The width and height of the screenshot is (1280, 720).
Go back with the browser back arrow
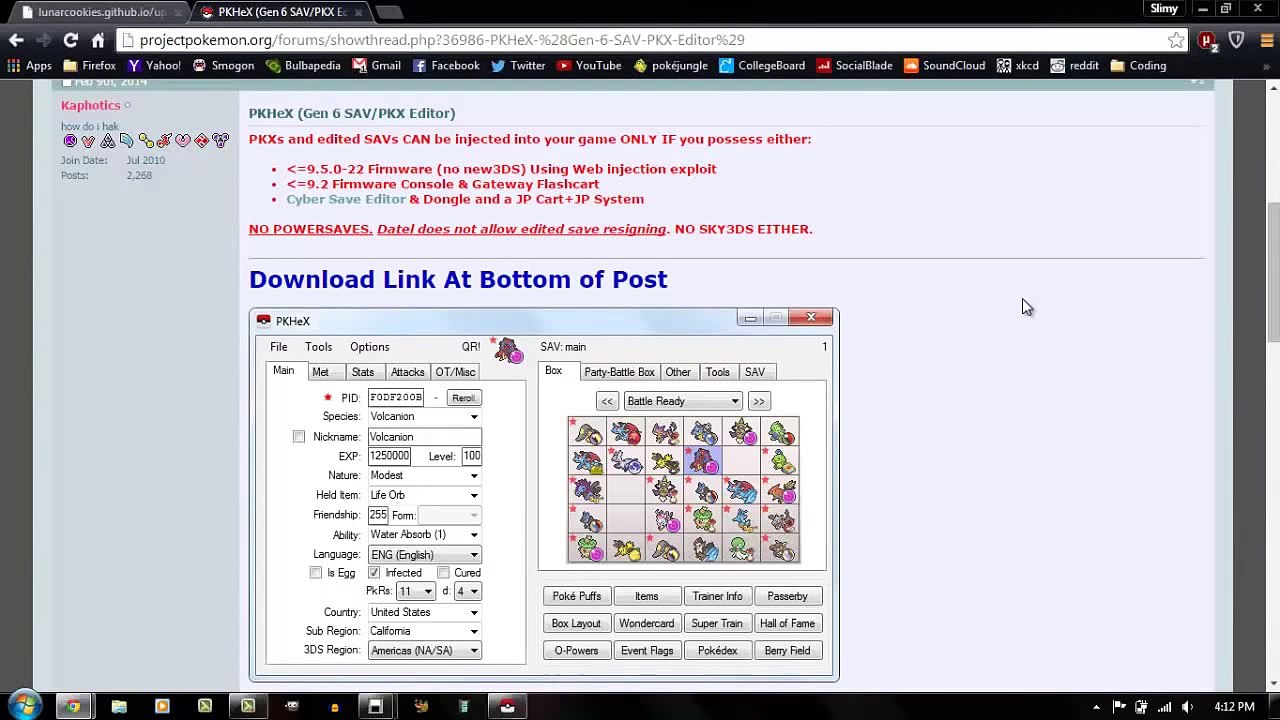[x=16, y=40]
